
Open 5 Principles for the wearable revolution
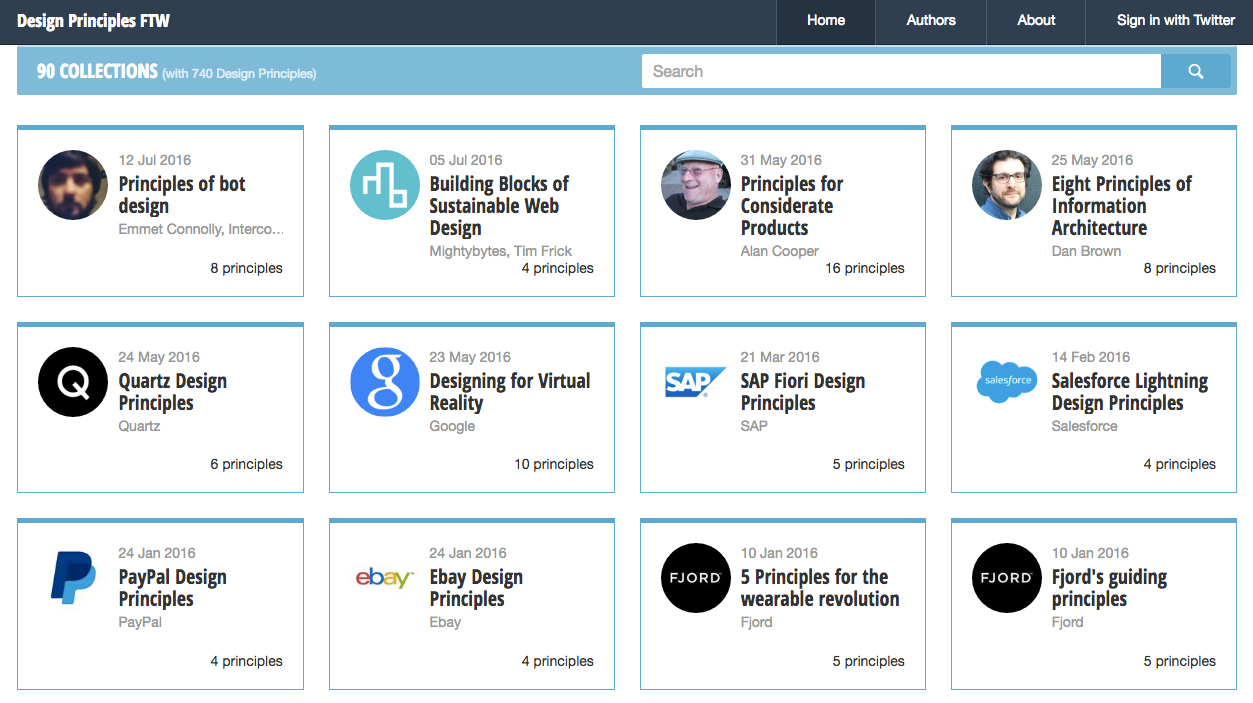819,588
